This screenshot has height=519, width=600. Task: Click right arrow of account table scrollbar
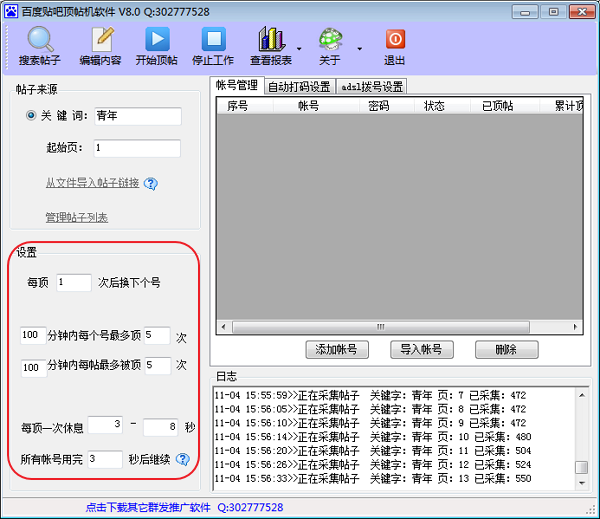coord(575,327)
